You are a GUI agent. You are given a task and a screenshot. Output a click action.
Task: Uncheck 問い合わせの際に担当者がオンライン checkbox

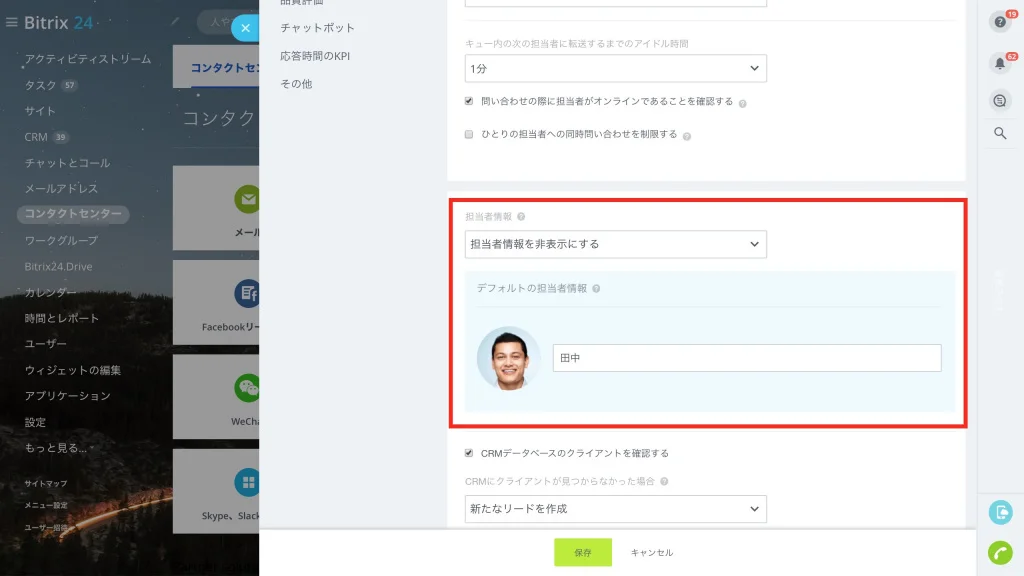[x=469, y=101]
